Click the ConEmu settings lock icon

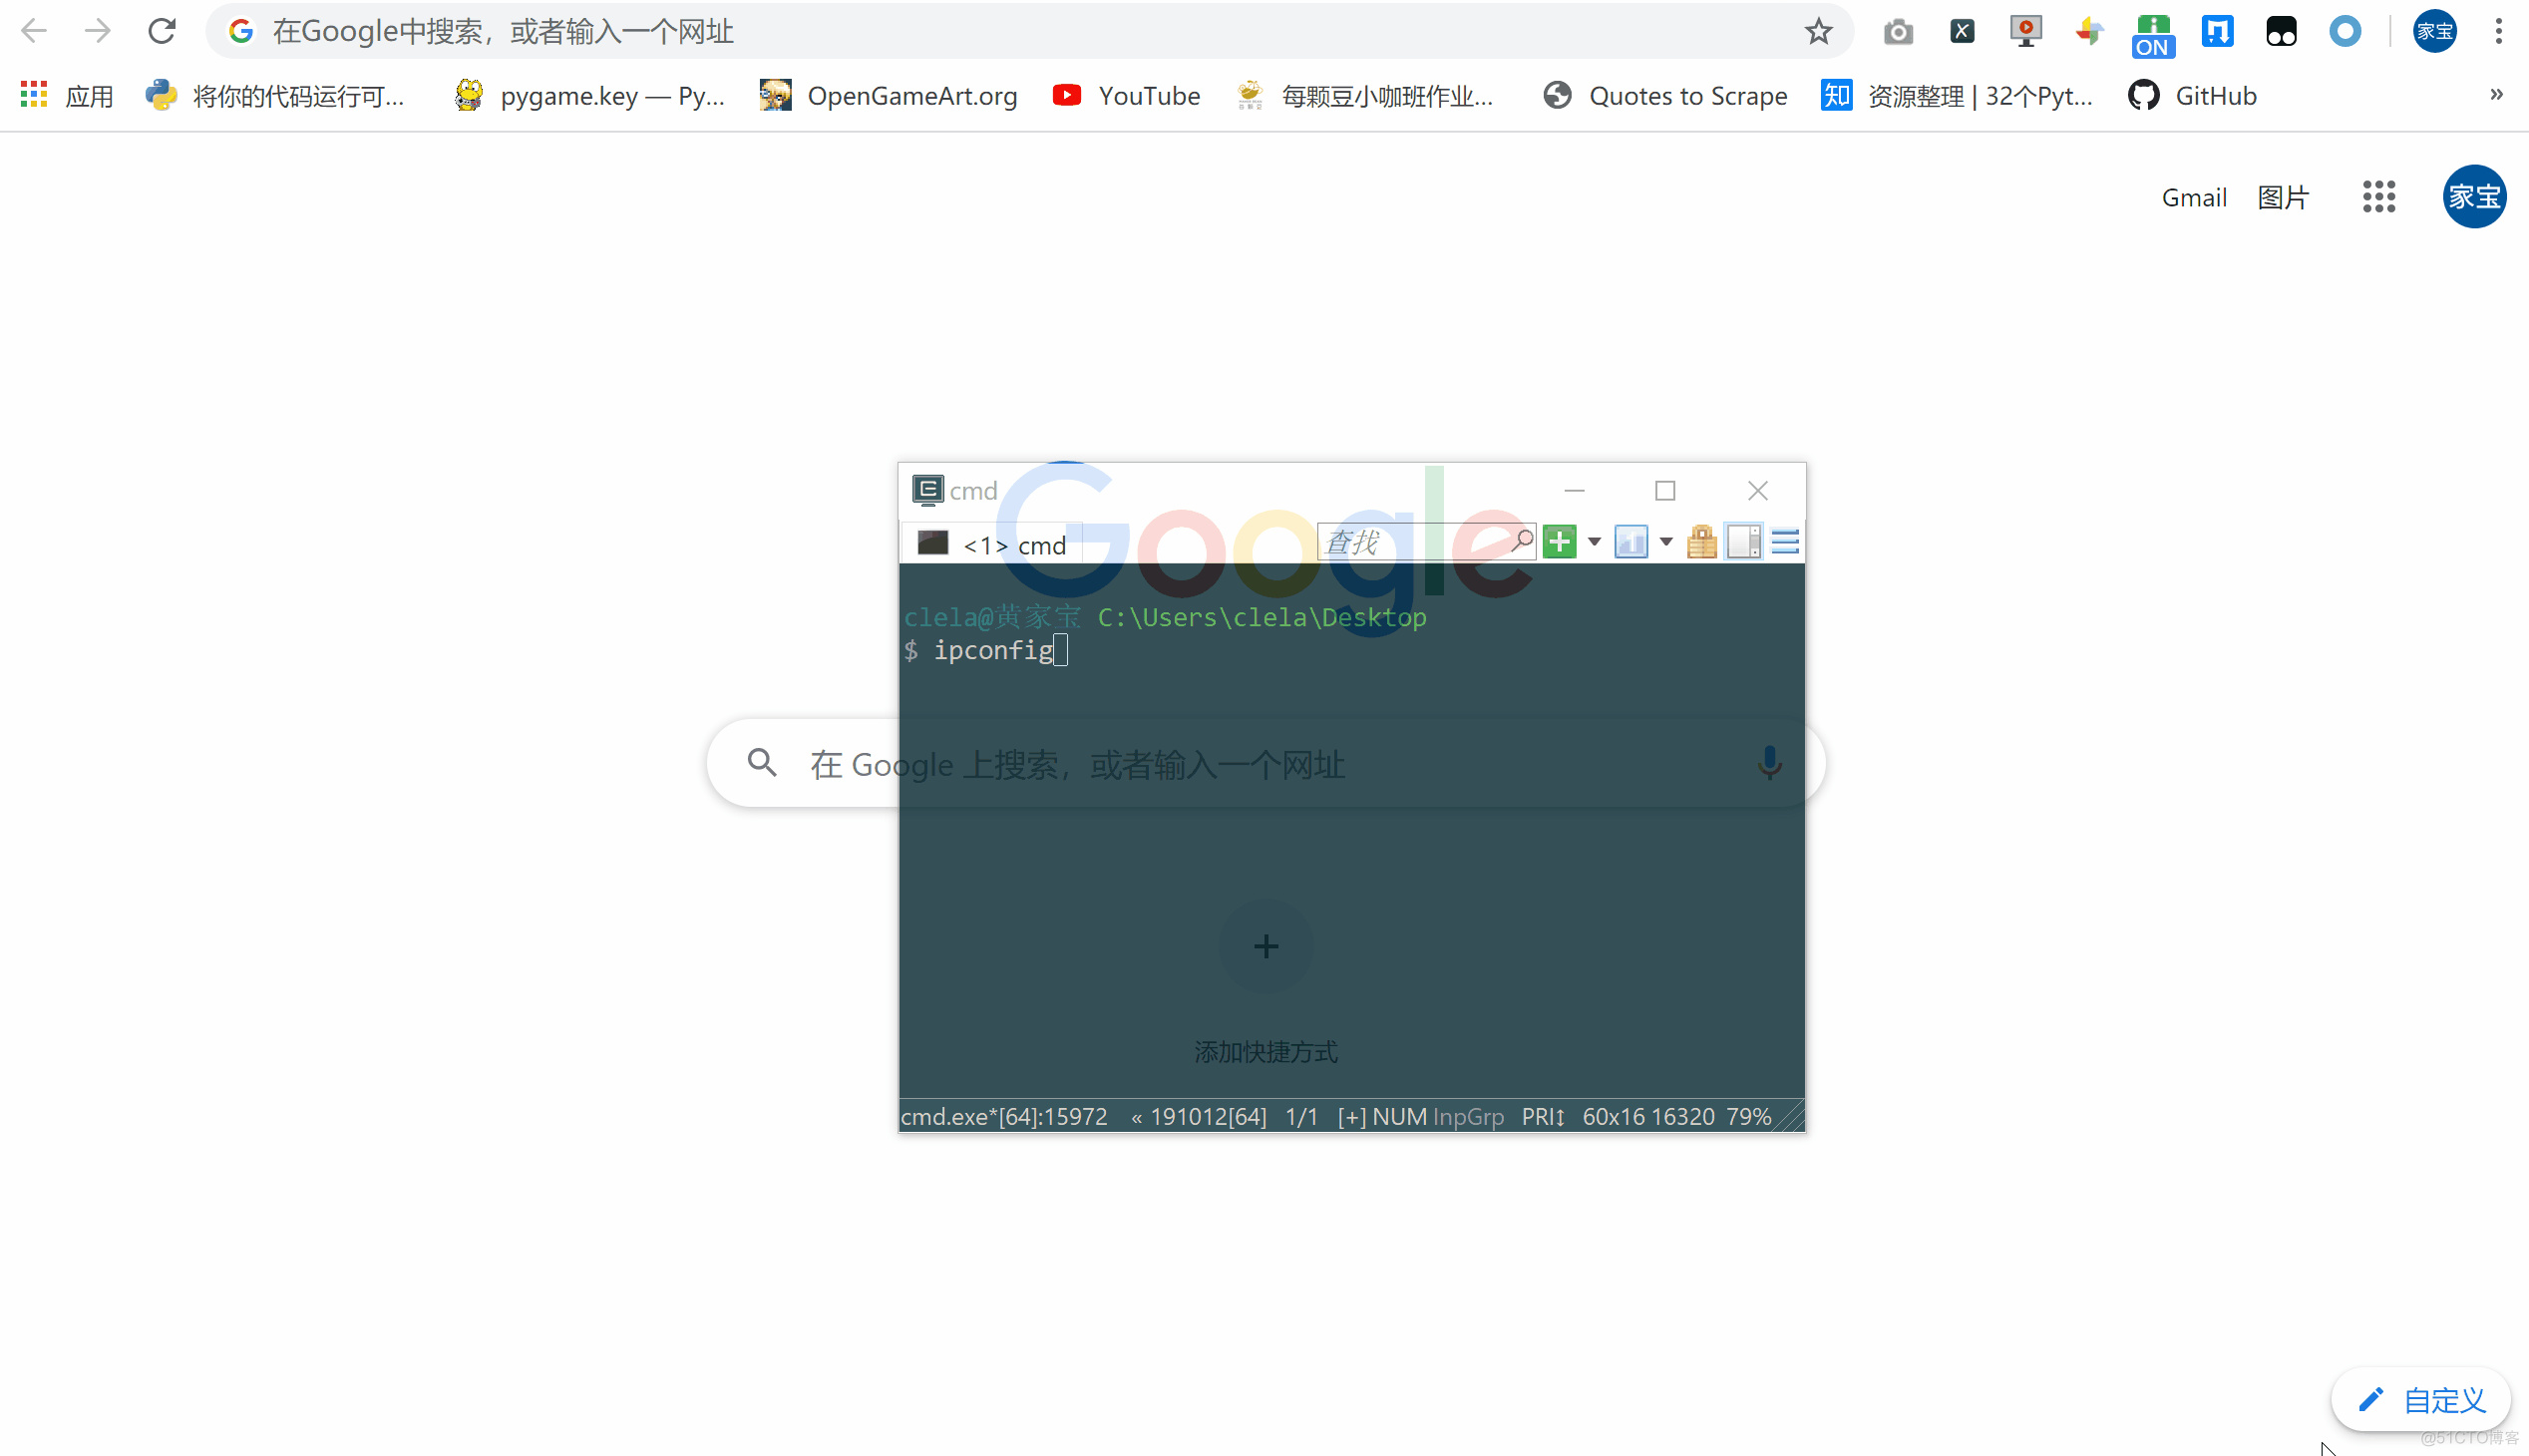(x=1700, y=541)
